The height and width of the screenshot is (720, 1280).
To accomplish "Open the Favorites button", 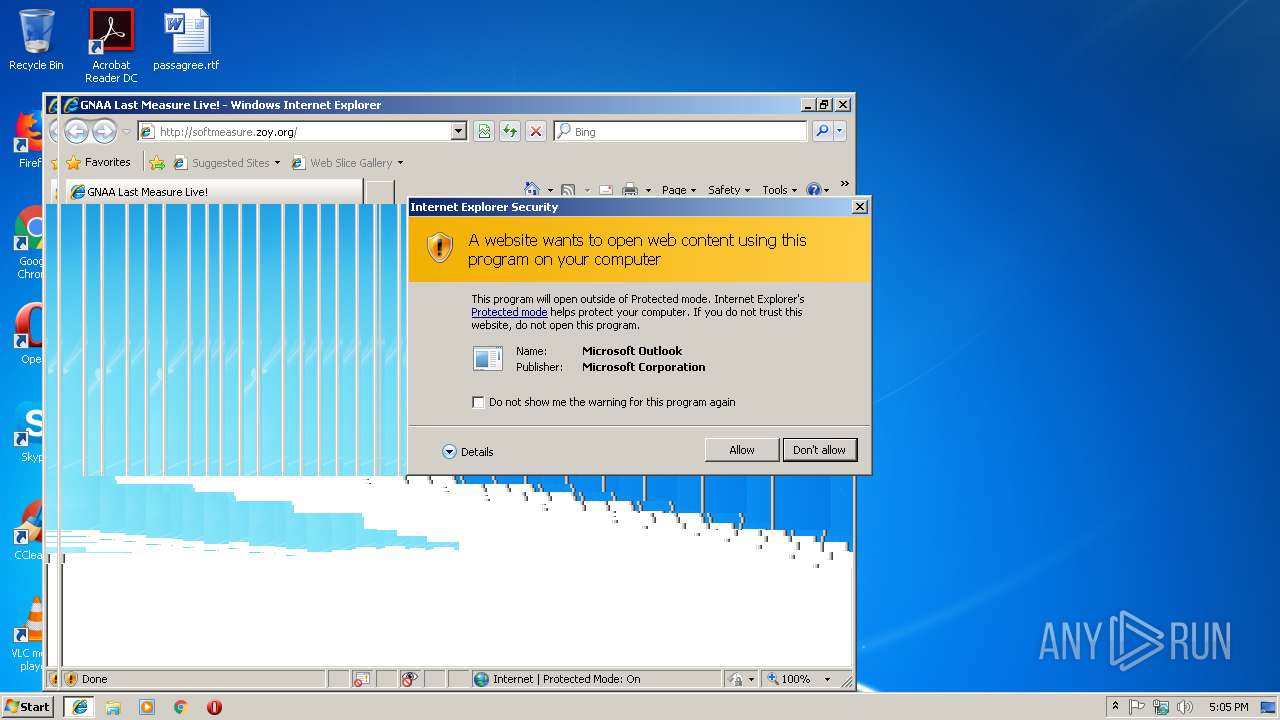I will (x=98, y=162).
